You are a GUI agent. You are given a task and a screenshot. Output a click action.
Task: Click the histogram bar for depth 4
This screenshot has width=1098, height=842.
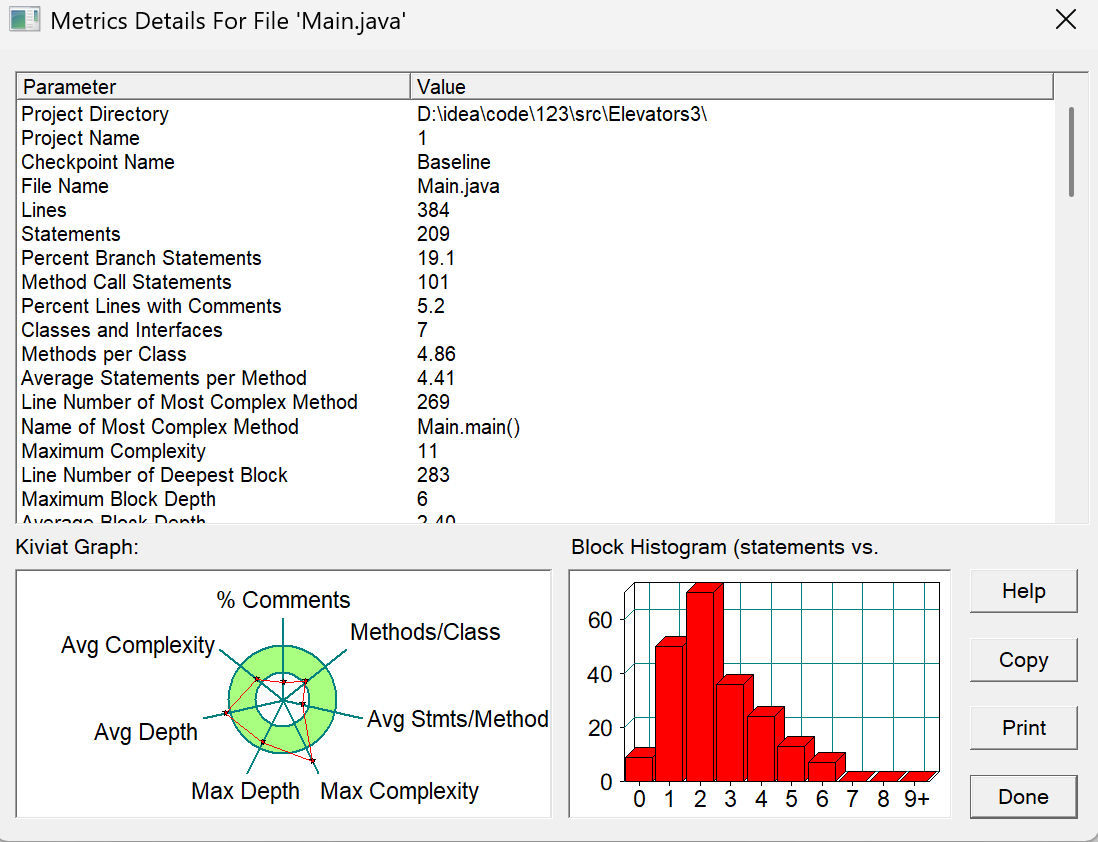[762, 748]
